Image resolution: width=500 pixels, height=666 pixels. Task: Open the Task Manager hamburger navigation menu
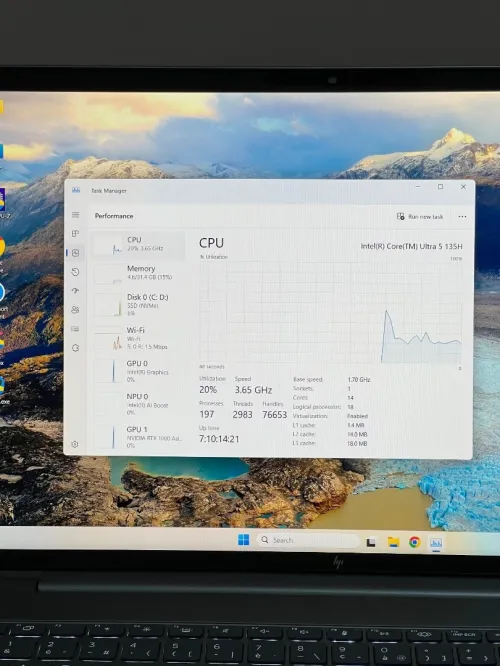pos(76,215)
